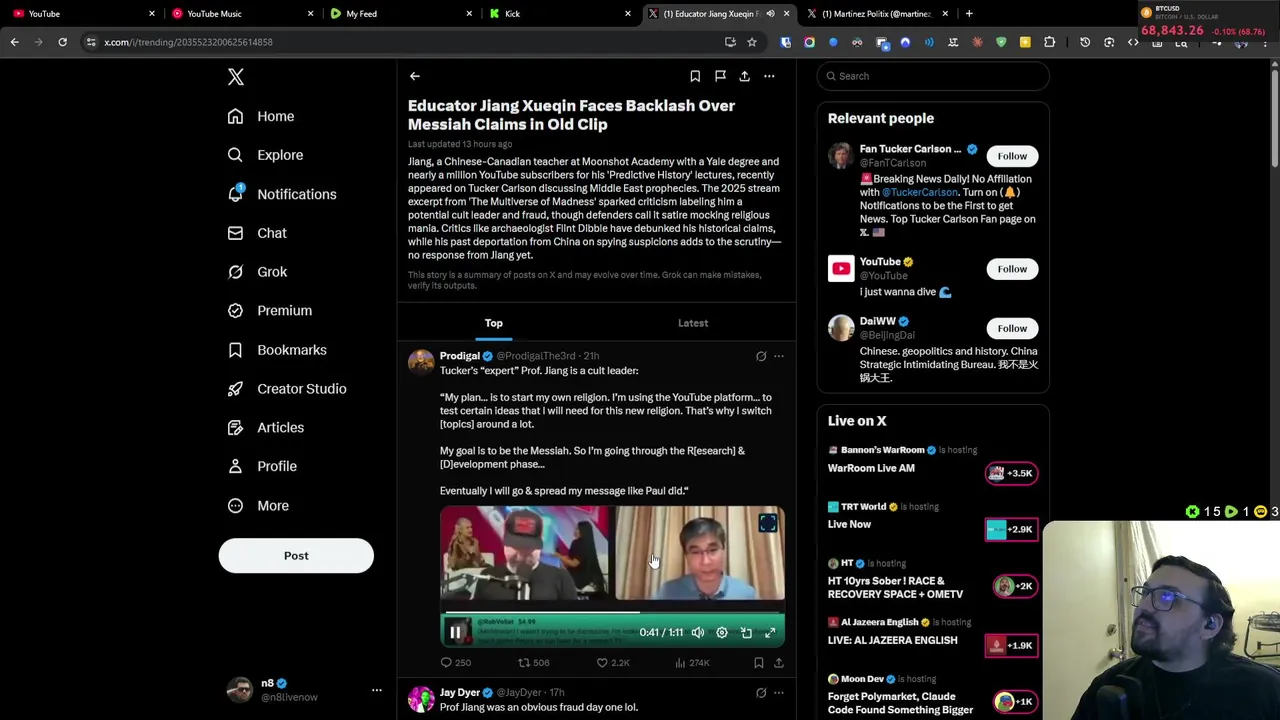
Task: Pause the playing video
Action: pos(455,632)
